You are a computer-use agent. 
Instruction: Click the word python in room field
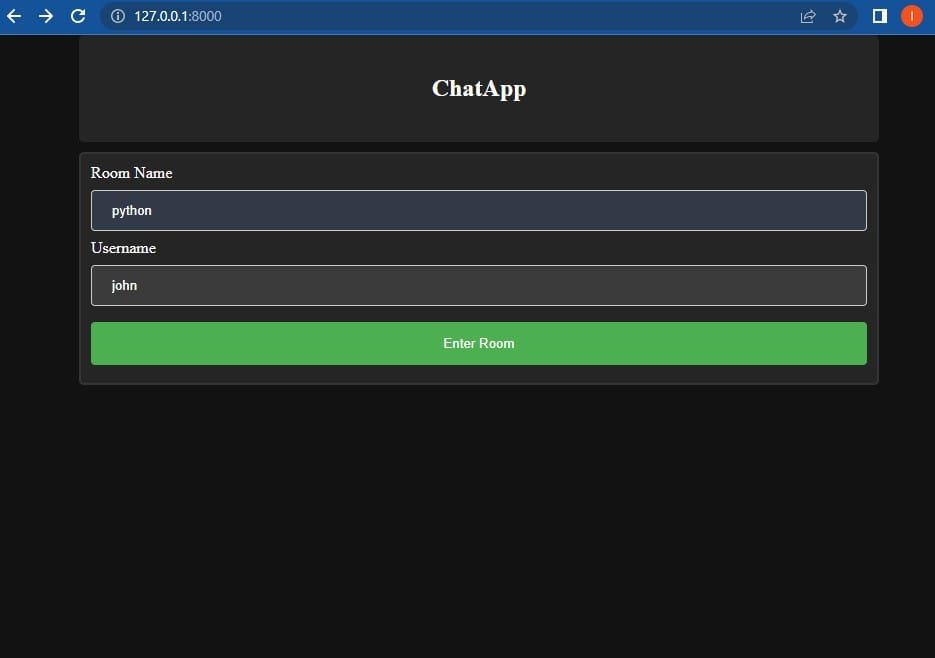click(131, 211)
